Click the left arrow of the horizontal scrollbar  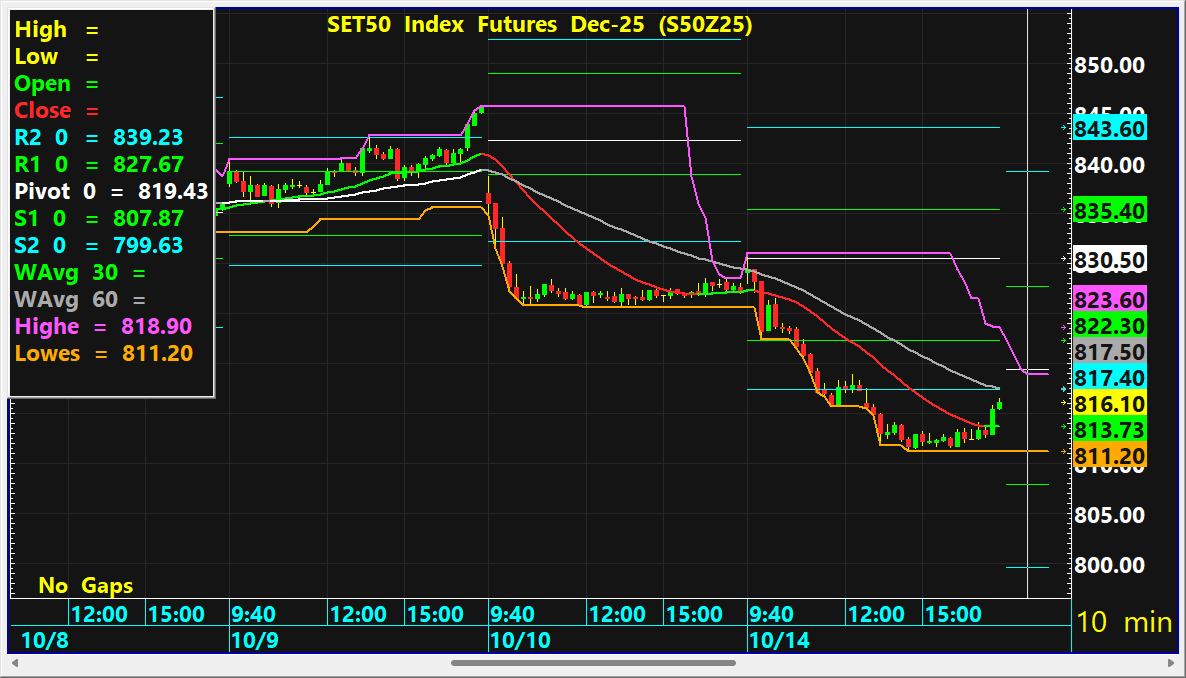click(15, 662)
